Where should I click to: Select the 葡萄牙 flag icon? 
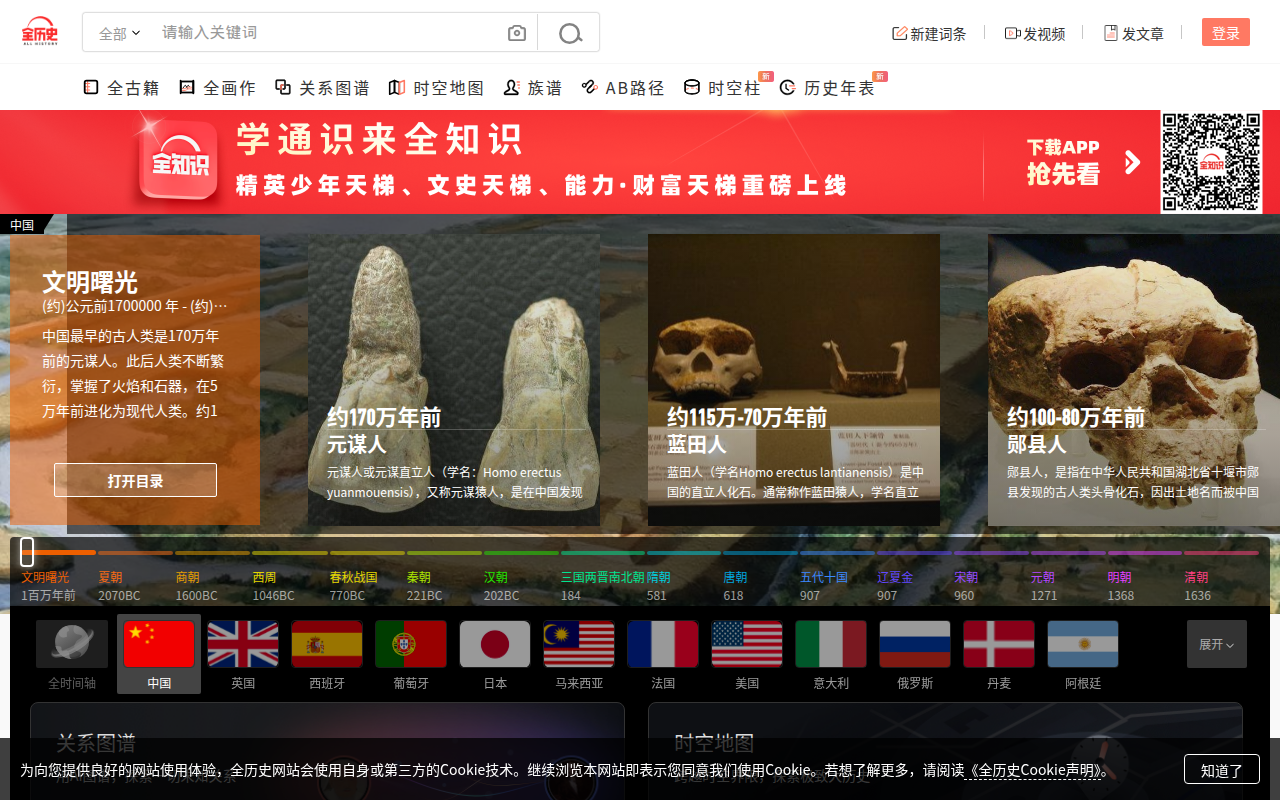pos(411,644)
